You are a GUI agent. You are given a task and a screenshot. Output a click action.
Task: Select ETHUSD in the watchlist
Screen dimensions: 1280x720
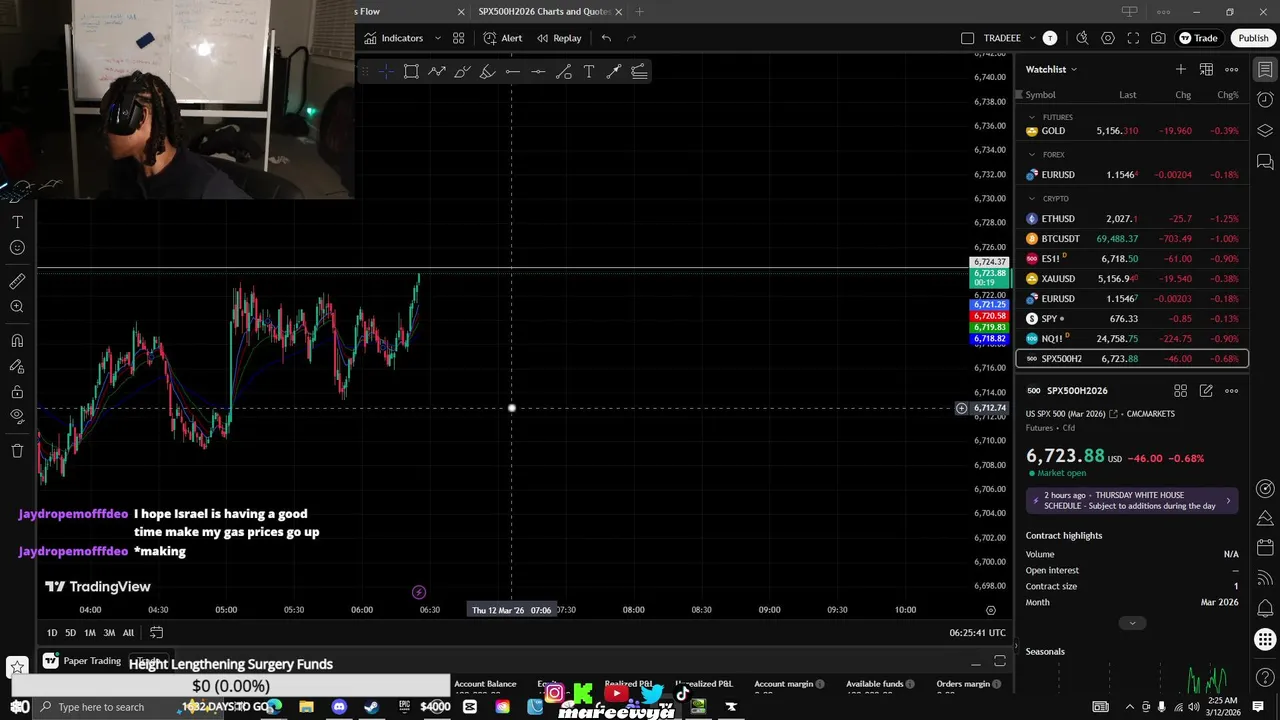pos(1132,219)
